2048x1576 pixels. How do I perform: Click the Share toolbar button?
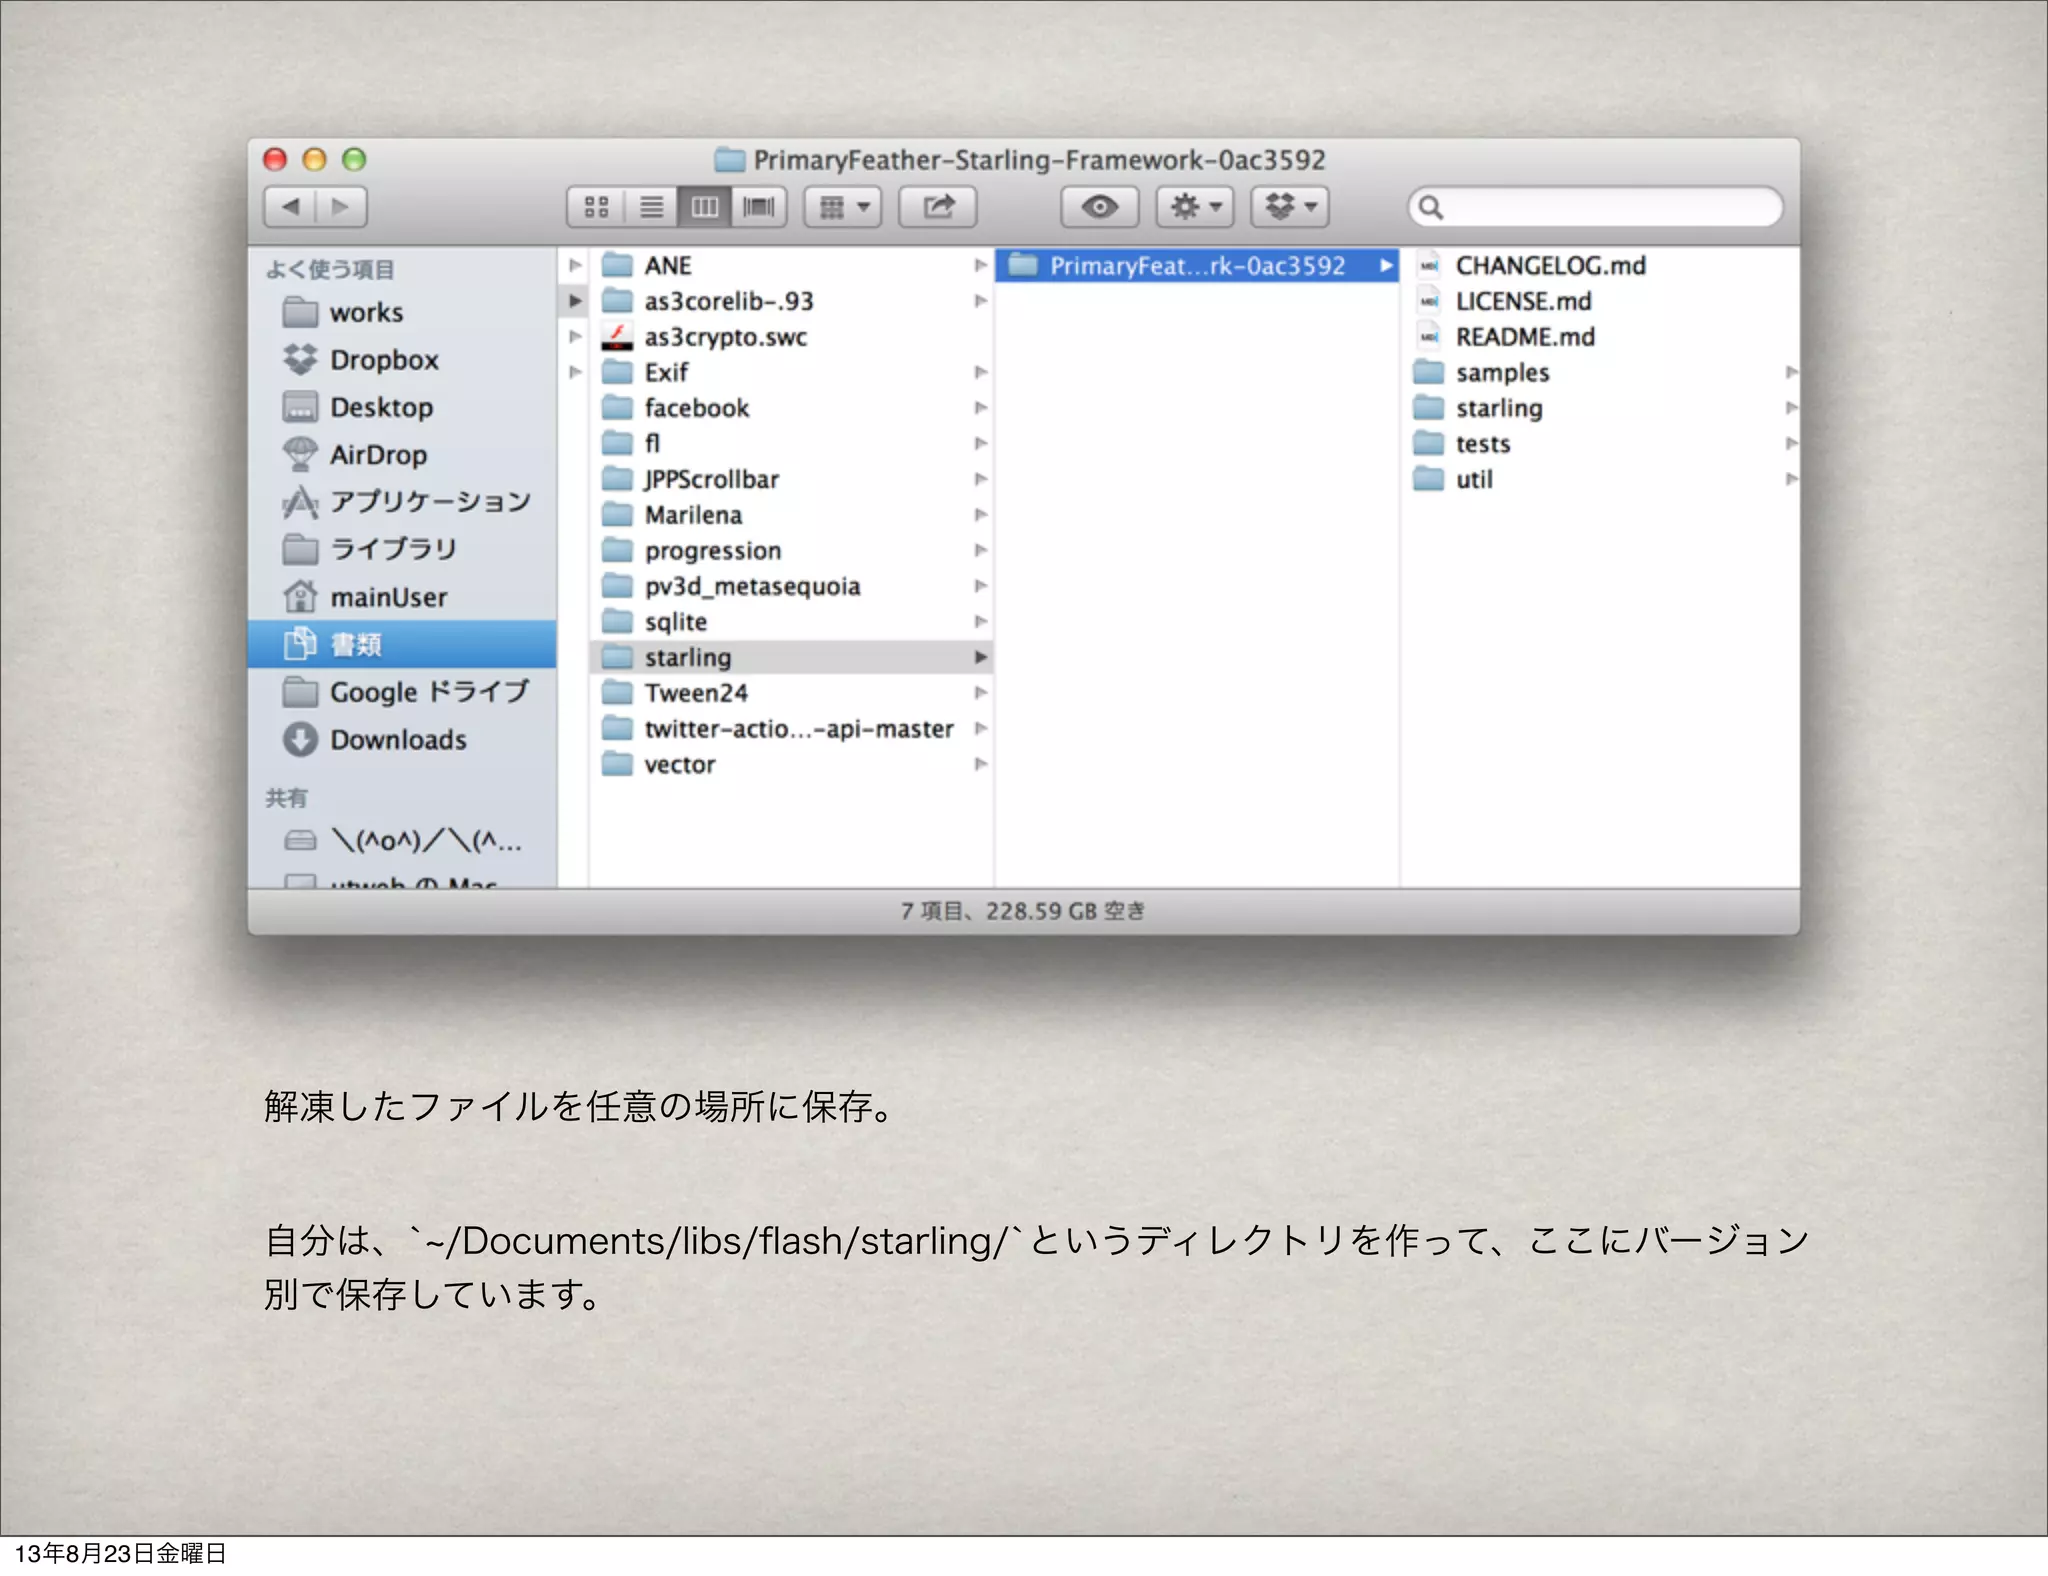(938, 207)
